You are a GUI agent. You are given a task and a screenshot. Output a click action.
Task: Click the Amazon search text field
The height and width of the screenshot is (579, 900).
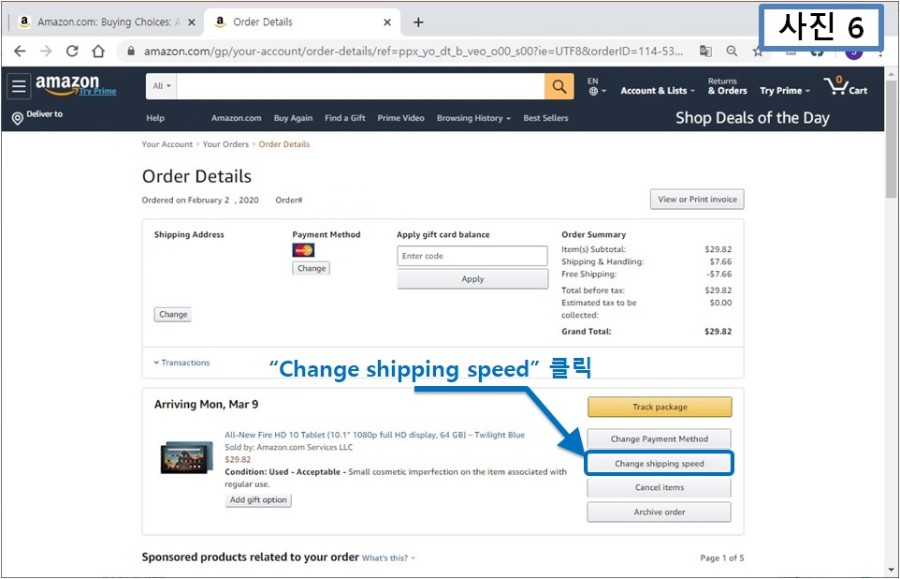[x=360, y=86]
